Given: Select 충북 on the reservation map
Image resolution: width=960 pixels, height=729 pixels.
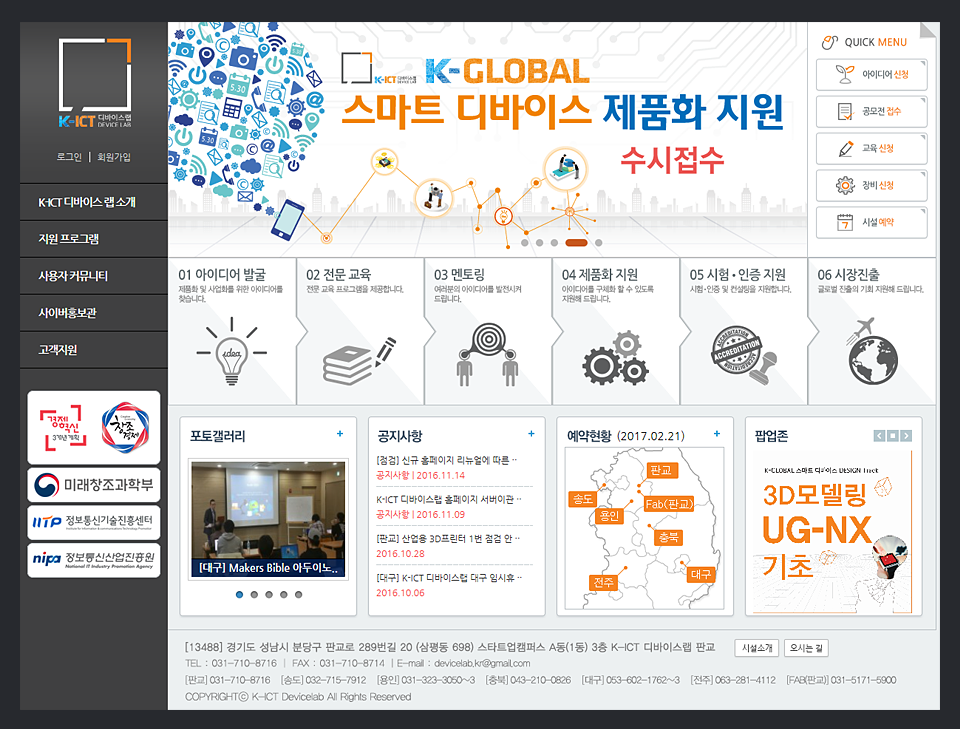Looking at the screenshot, I should [x=669, y=537].
